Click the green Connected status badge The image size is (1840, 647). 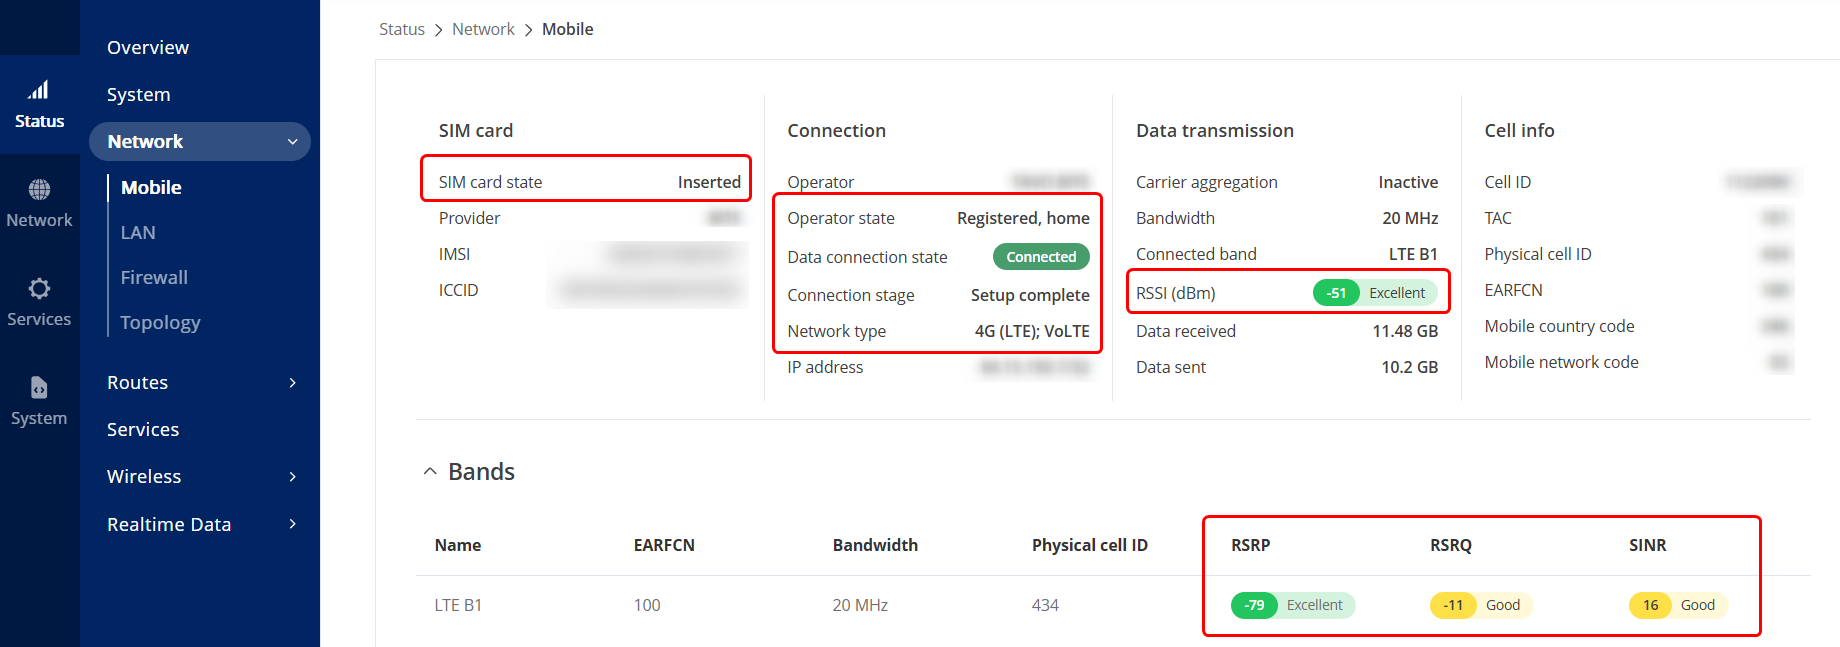(x=1040, y=257)
